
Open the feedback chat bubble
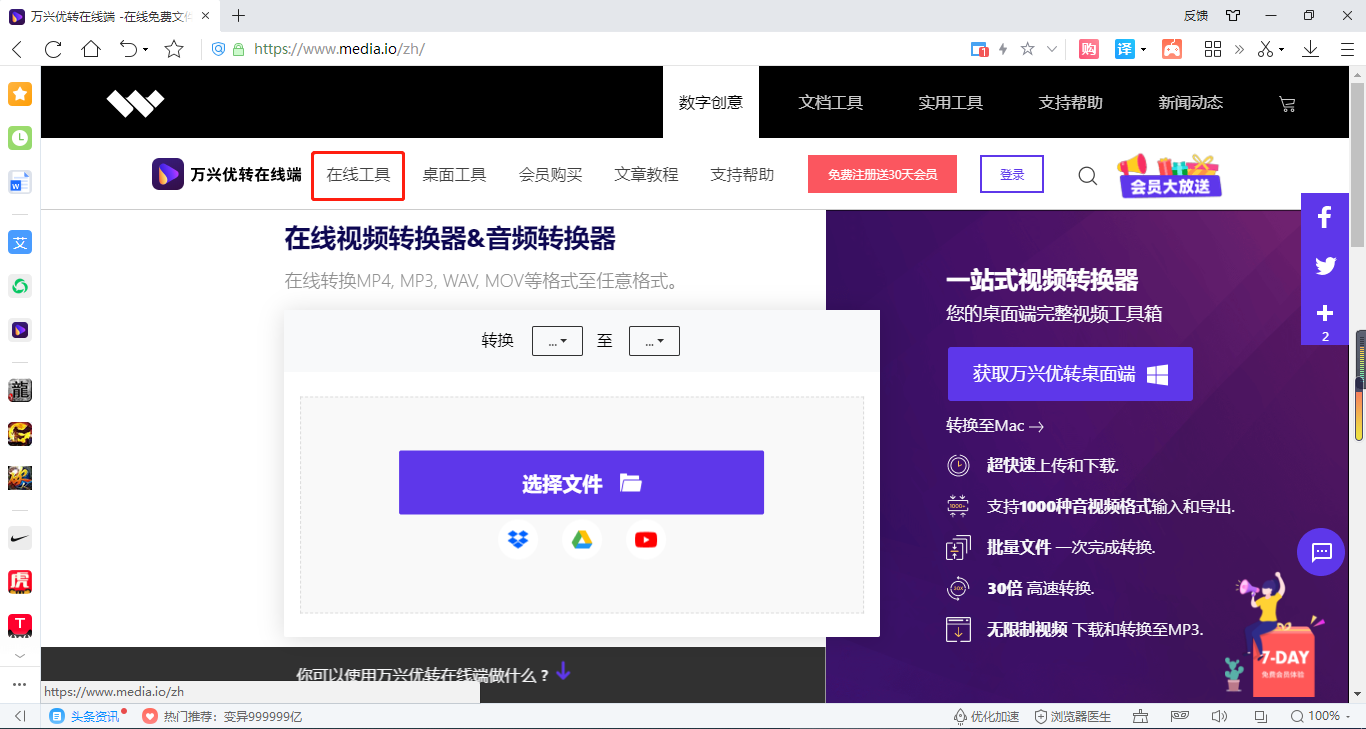click(x=1320, y=551)
